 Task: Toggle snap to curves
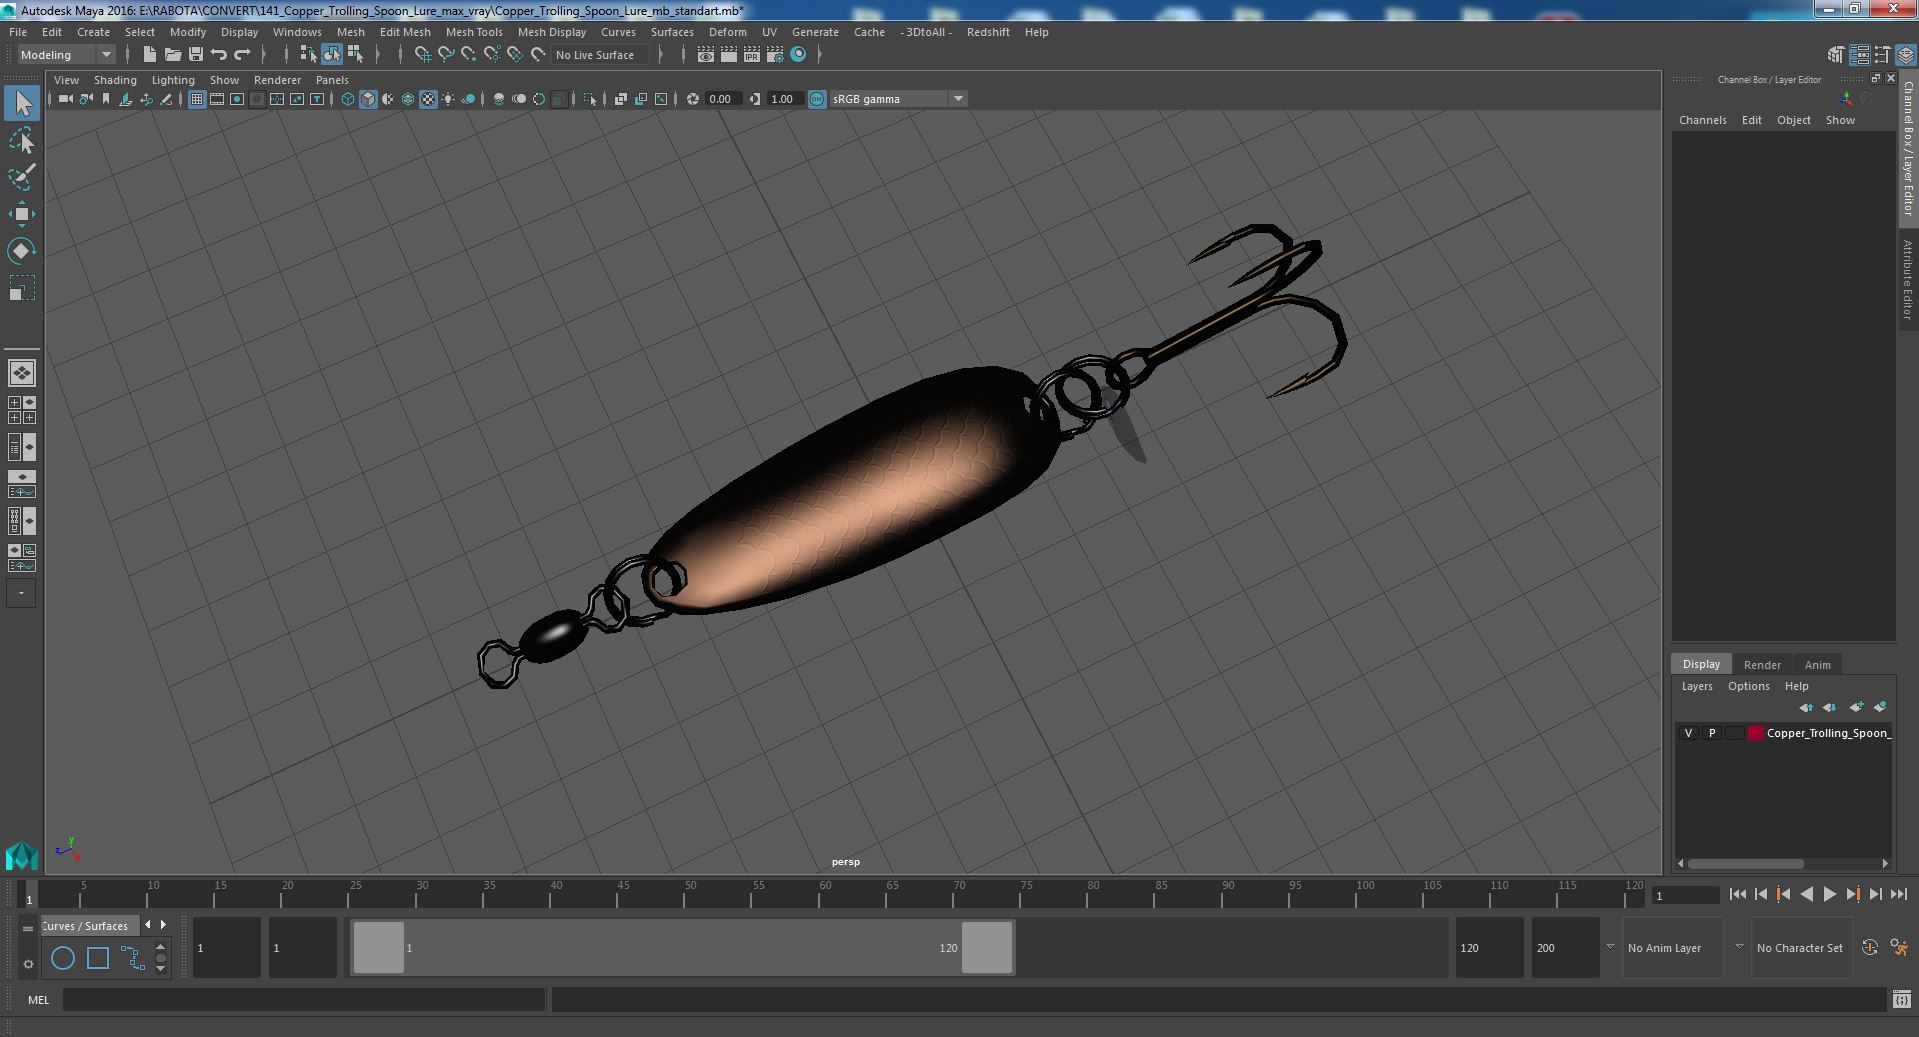(x=446, y=55)
